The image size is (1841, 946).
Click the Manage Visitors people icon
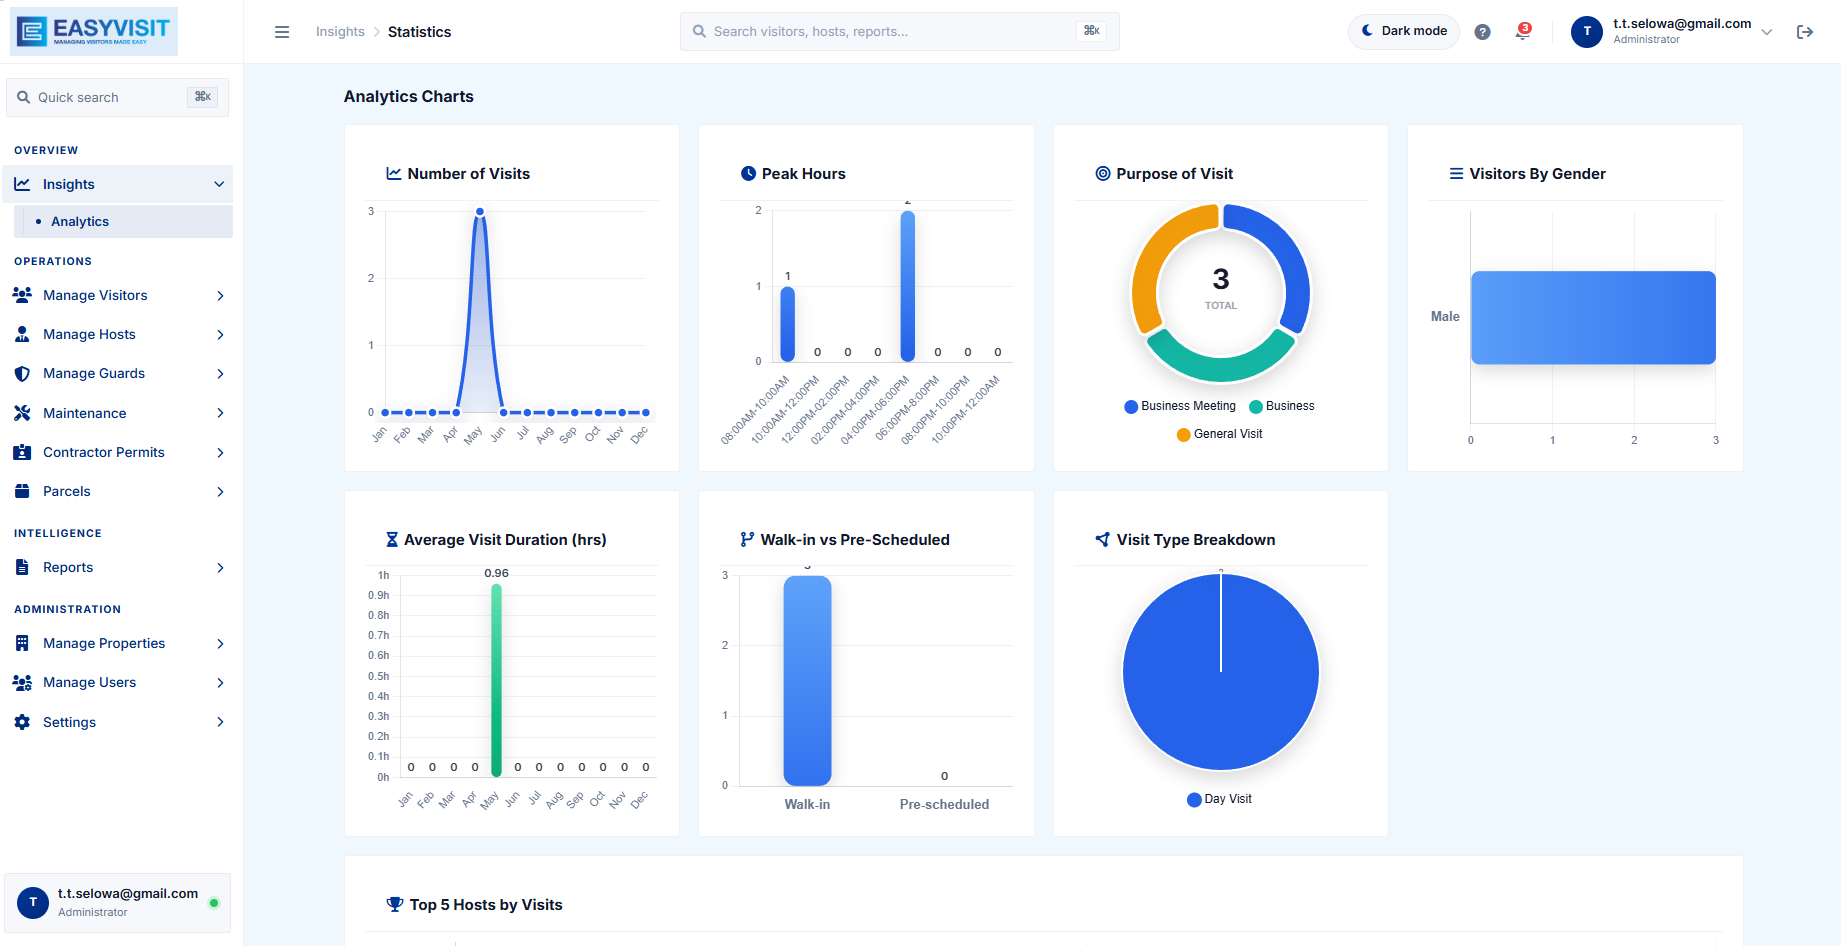[22, 295]
